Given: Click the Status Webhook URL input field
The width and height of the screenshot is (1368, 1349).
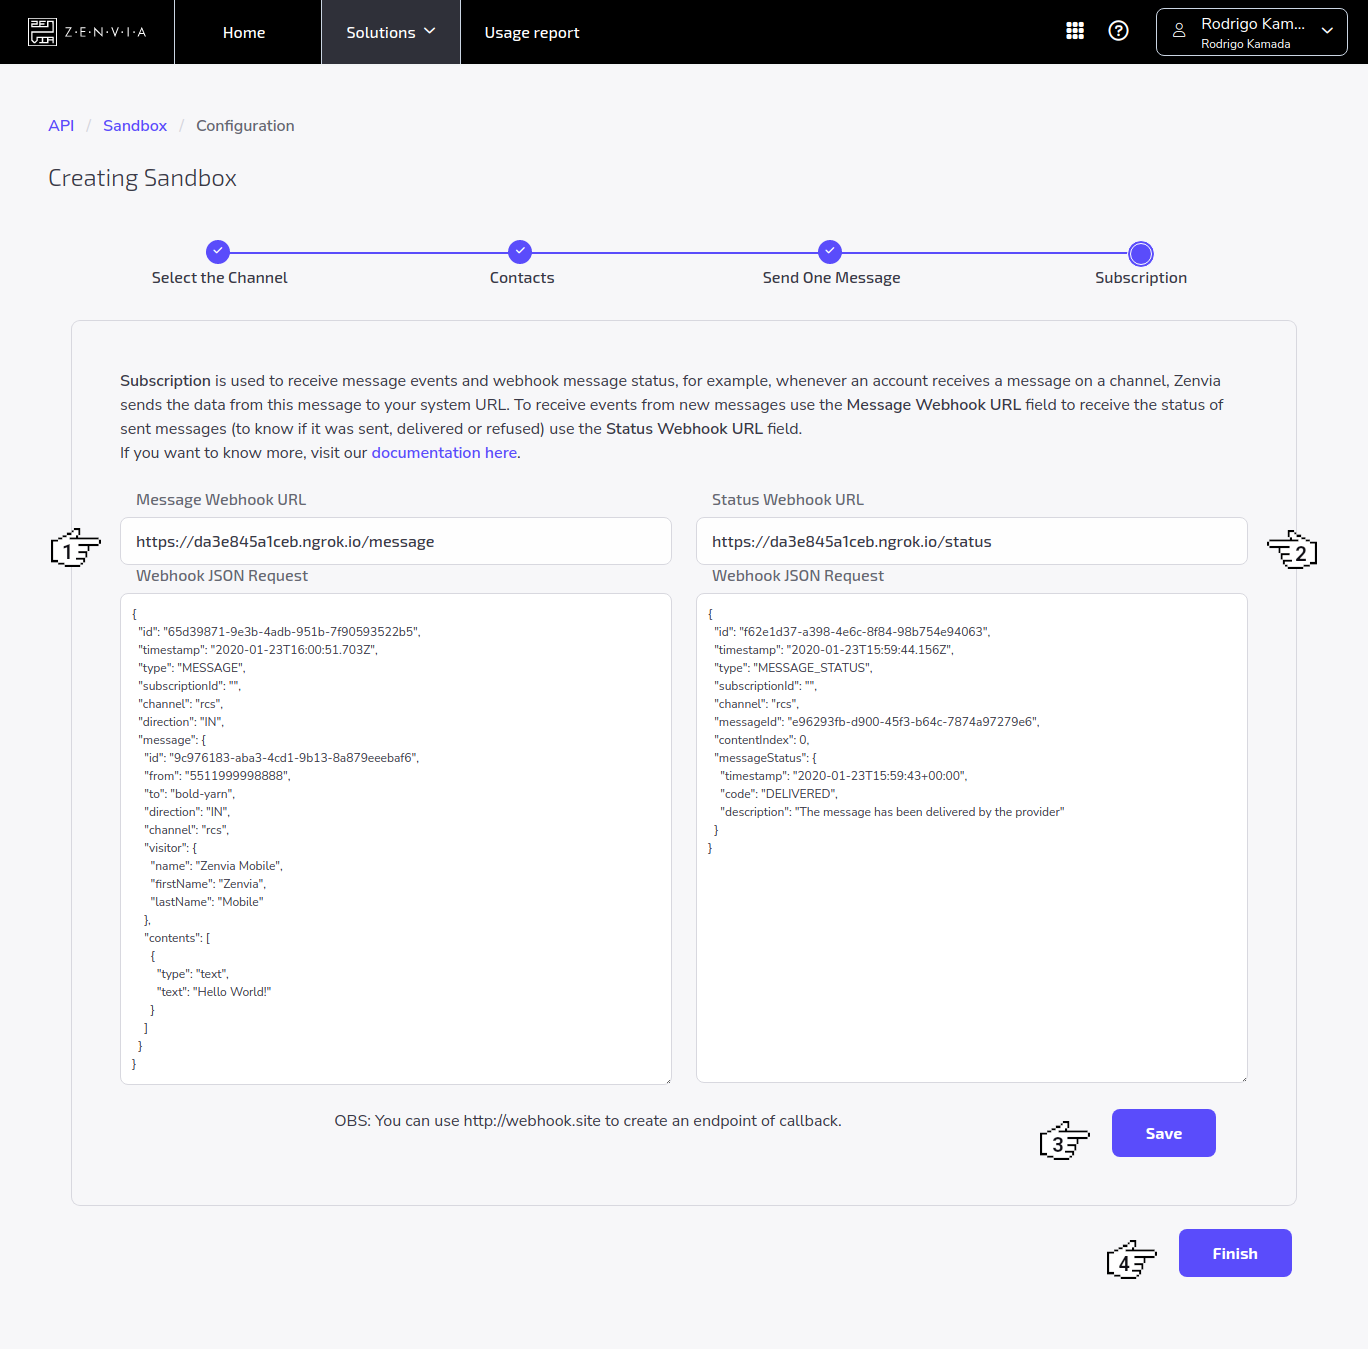Looking at the screenshot, I should click(971, 541).
